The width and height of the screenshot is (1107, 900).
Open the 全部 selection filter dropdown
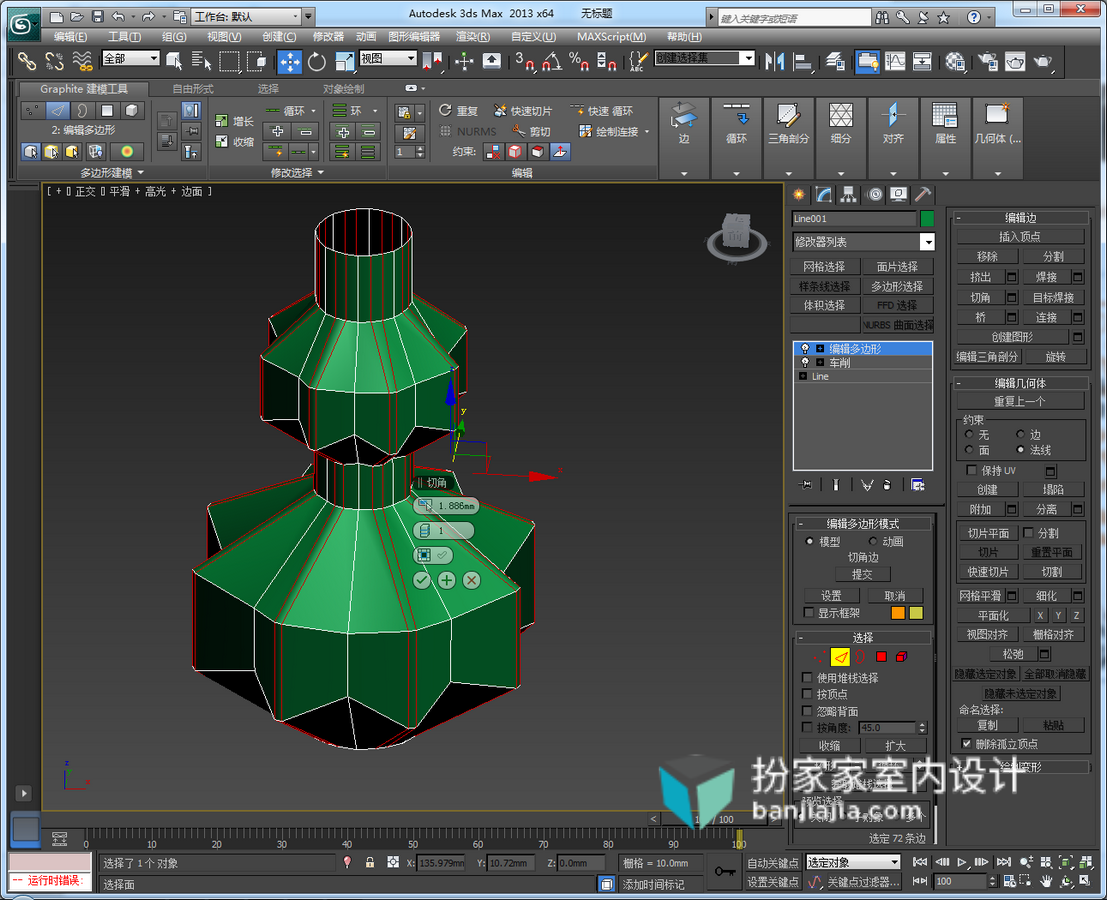click(x=131, y=59)
